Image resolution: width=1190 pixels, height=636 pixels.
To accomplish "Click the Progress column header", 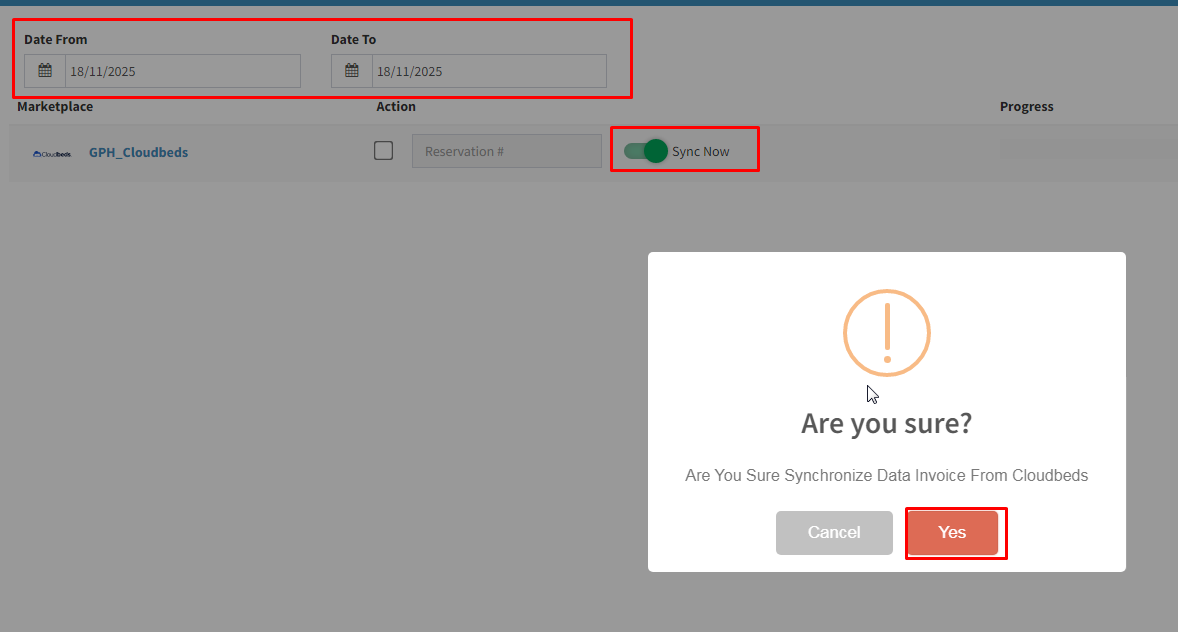I will click(1026, 107).
